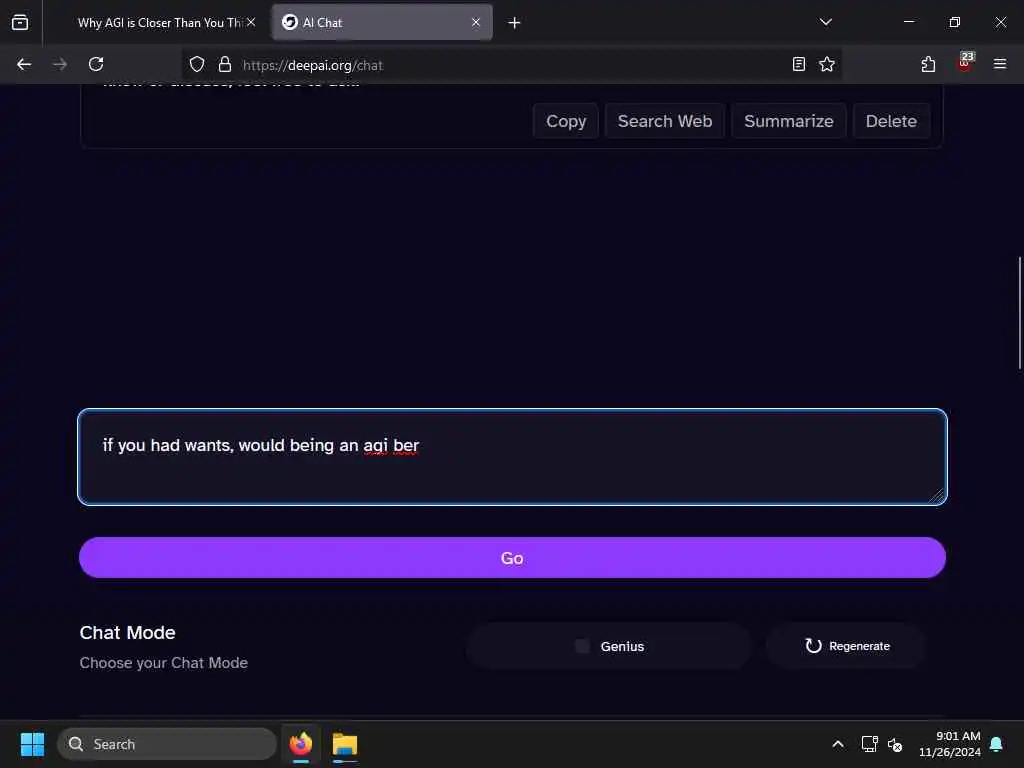1024x768 pixels.
Task: Close the AI Chat tab
Action: pyautogui.click(x=476, y=22)
